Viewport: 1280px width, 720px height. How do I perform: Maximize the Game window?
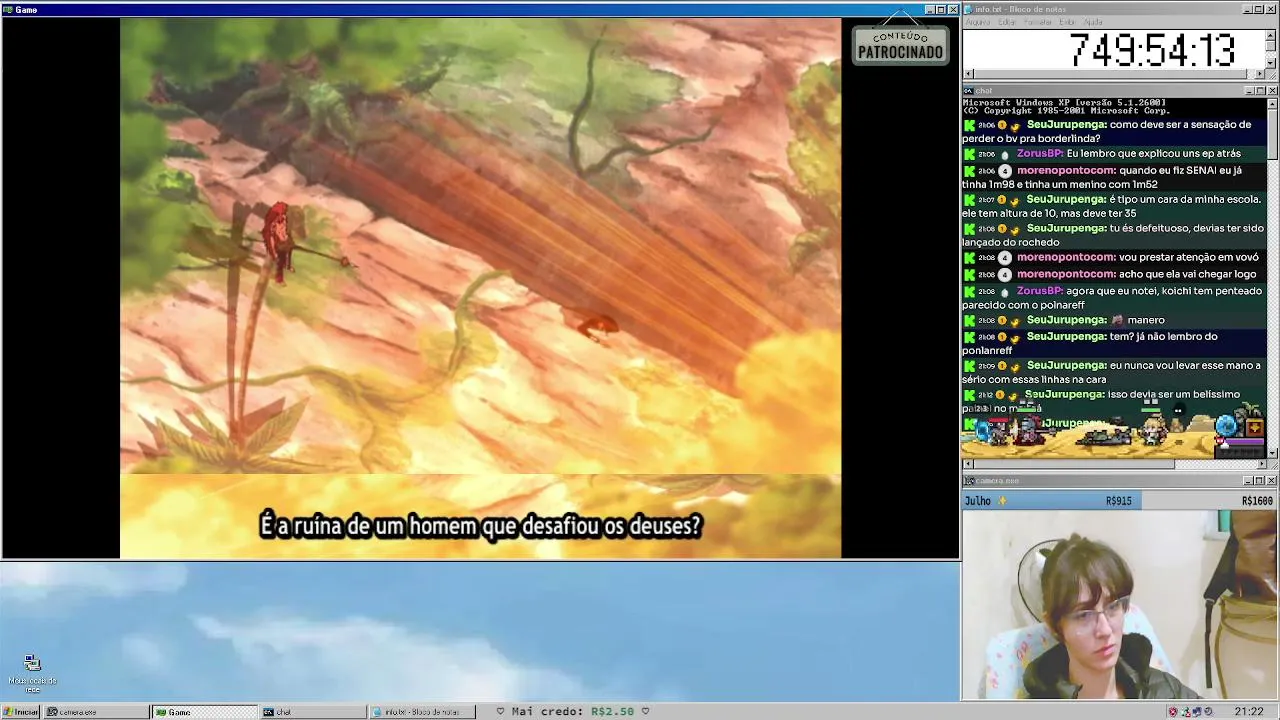(x=941, y=10)
